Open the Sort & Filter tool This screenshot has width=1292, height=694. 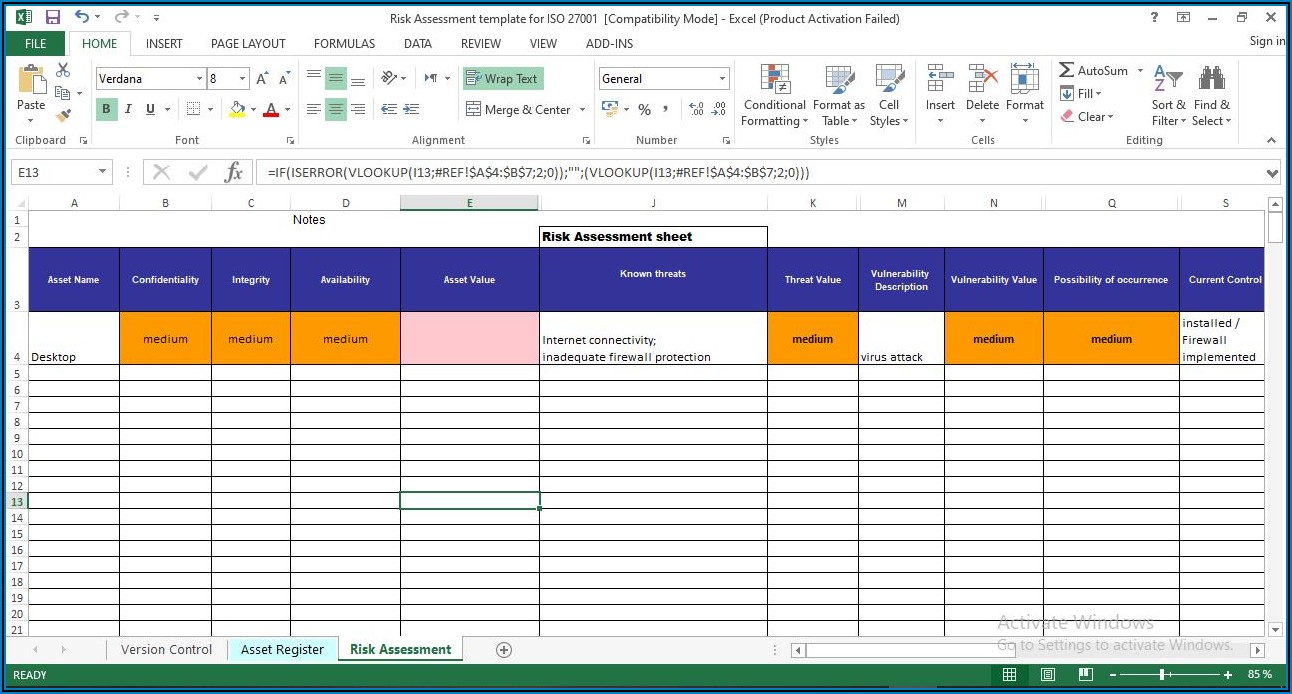coord(1167,97)
